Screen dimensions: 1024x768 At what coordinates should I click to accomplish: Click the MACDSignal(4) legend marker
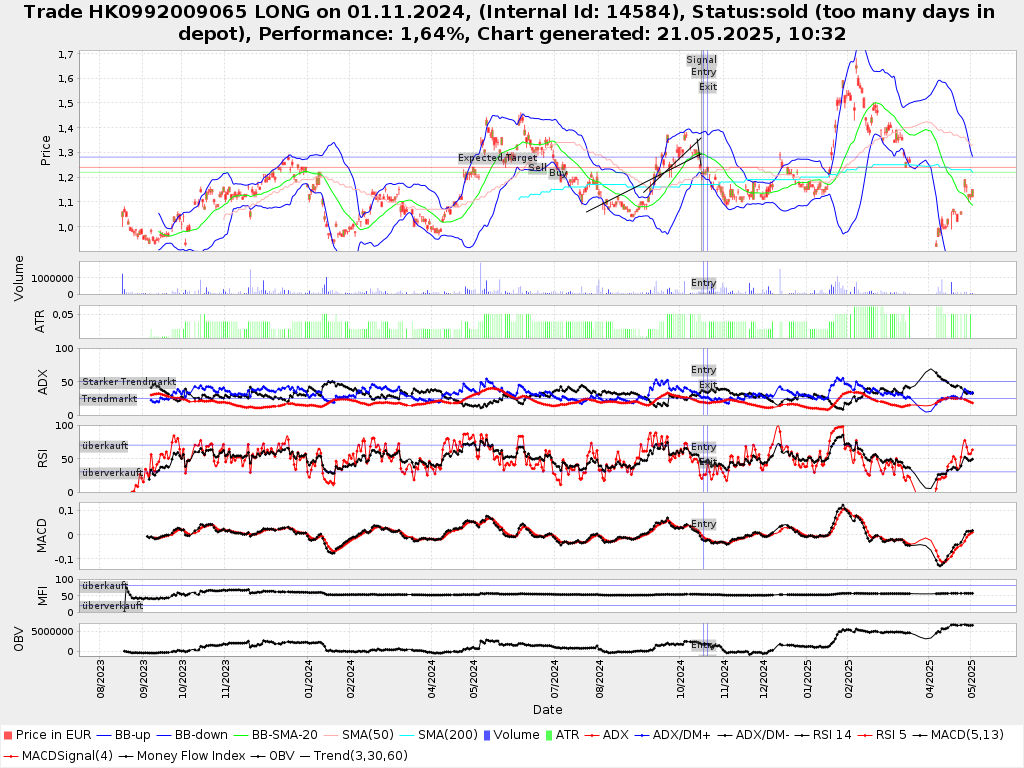pyautogui.click(x=9, y=755)
